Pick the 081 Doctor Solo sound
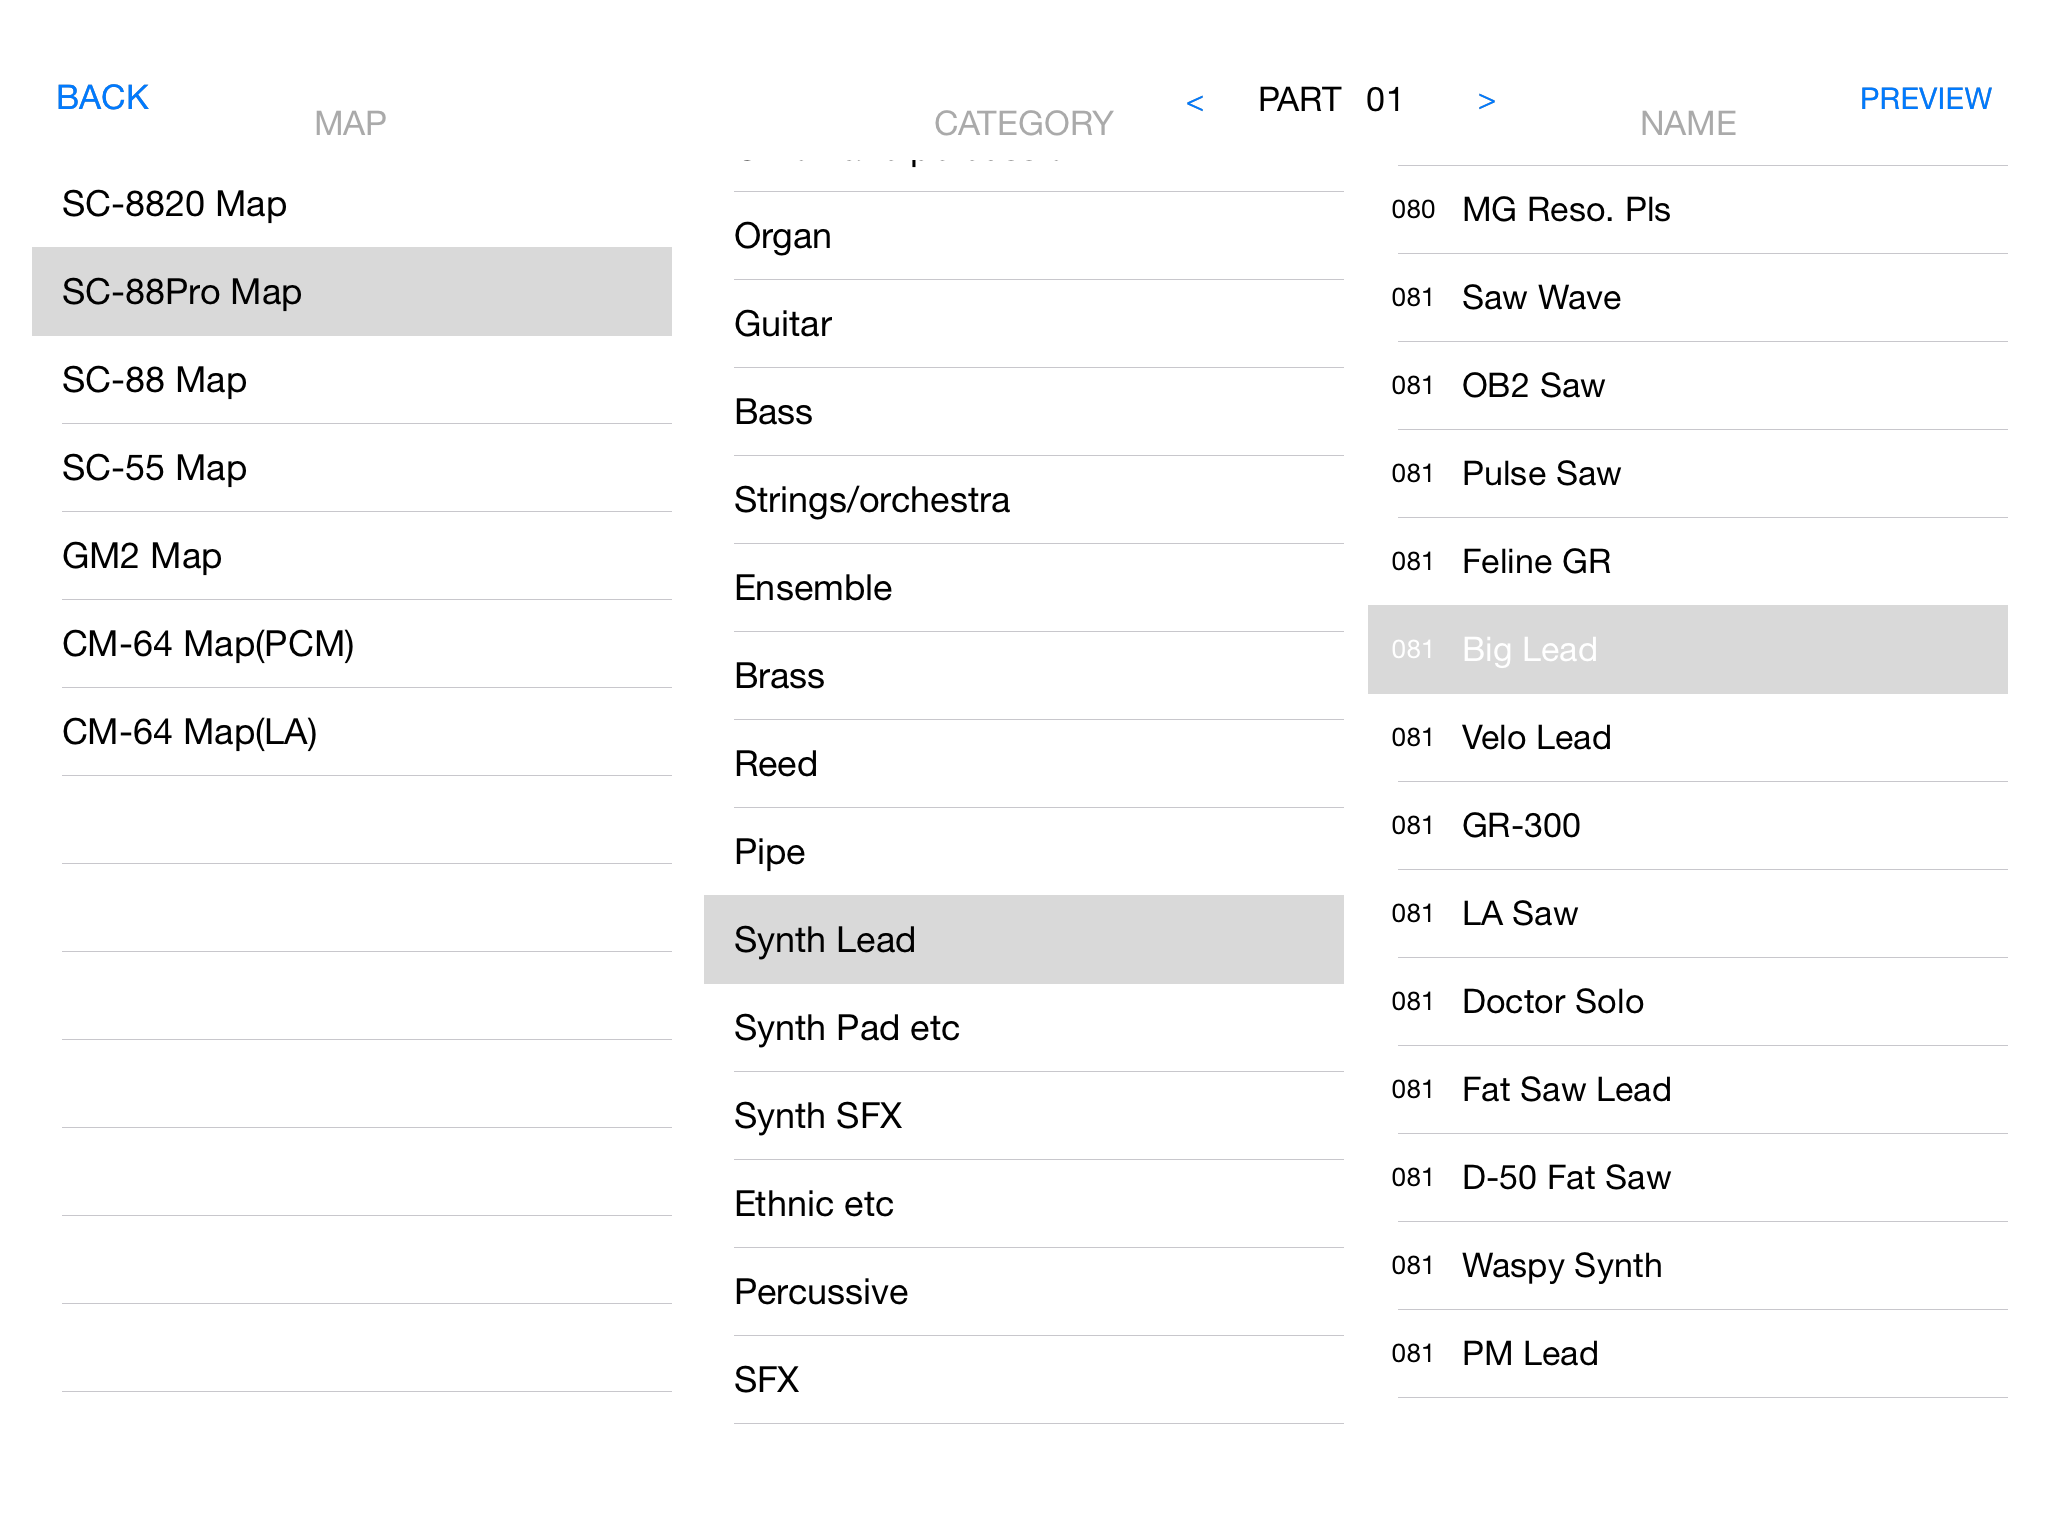Screen dimensions: 2048x1536 tap(1688, 1002)
